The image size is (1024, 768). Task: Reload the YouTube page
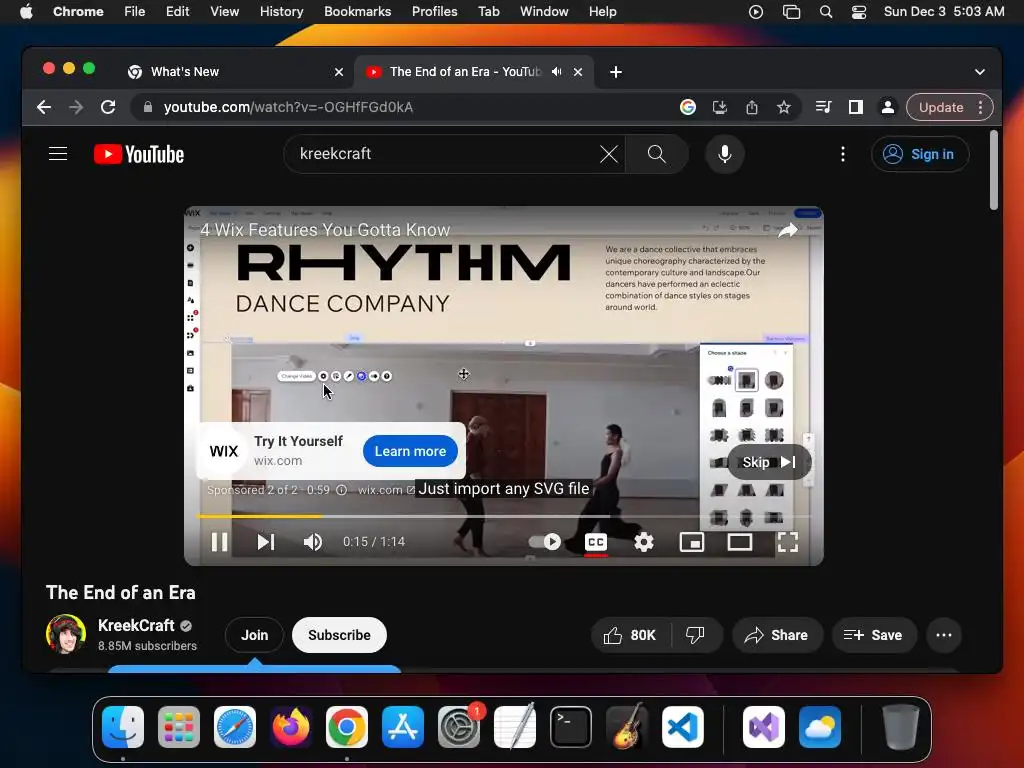coord(108,107)
